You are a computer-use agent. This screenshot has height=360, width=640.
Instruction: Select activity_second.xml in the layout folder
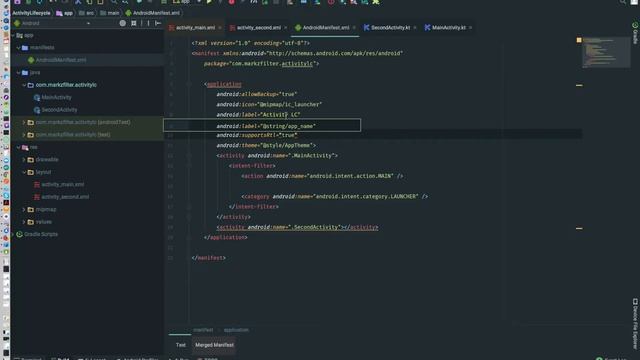point(65,197)
